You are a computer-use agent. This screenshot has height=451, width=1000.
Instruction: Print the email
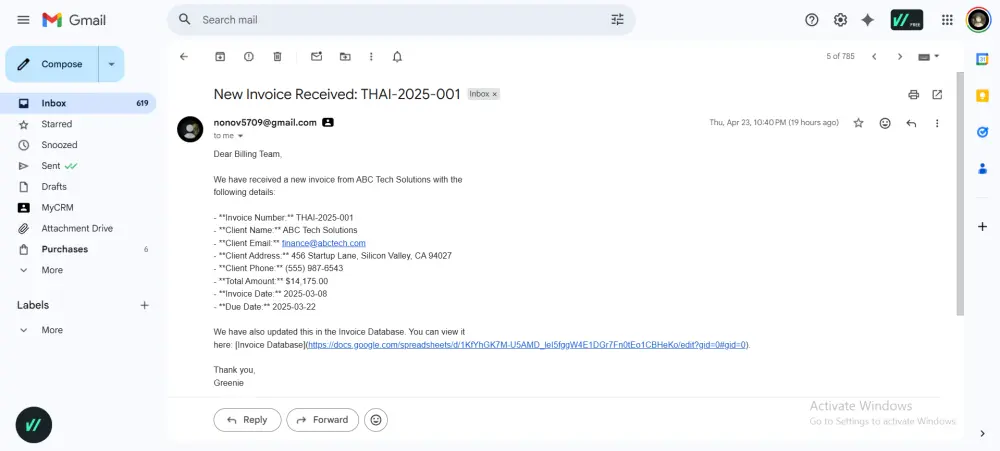point(913,94)
